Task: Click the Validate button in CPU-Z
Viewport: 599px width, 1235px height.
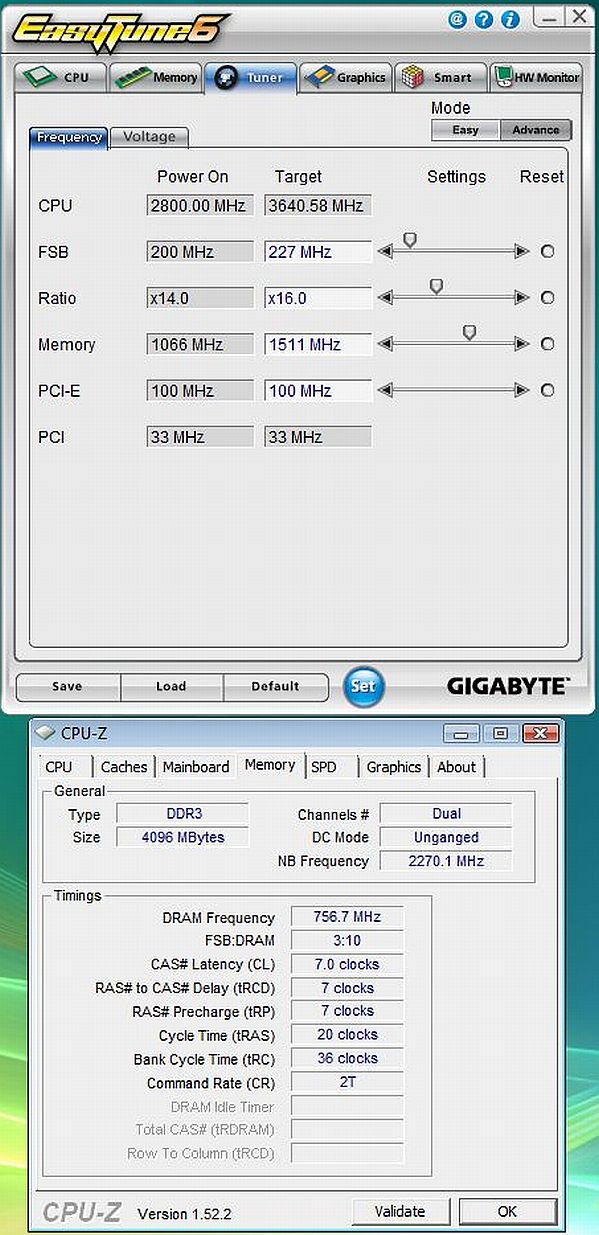Action: tap(399, 1211)
